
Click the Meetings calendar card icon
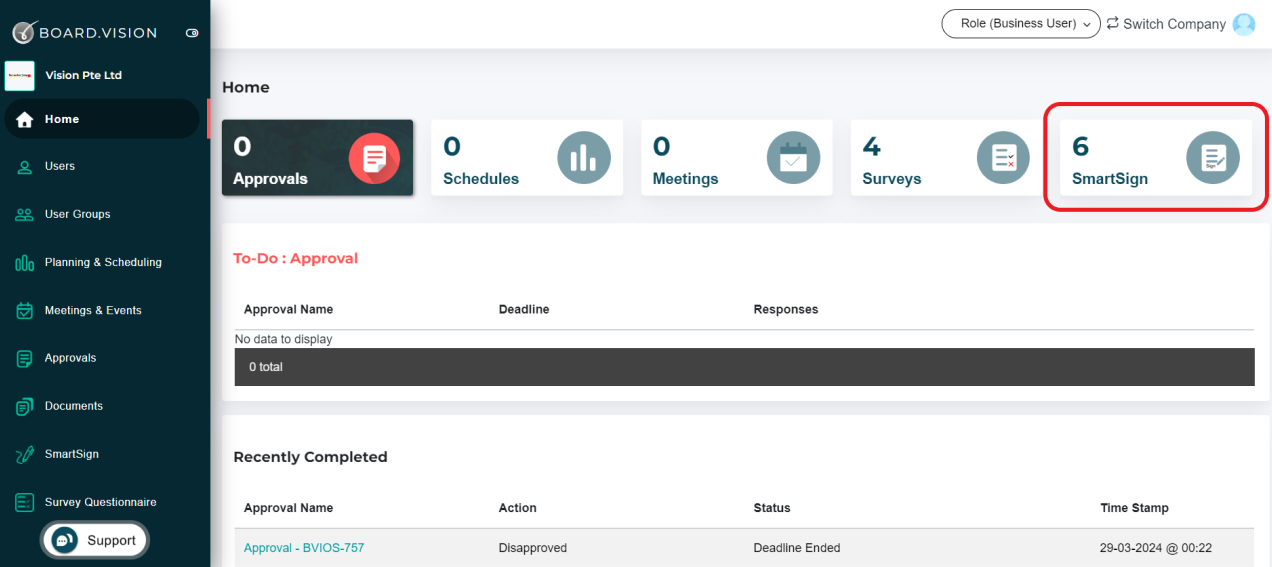coord(793,158)
